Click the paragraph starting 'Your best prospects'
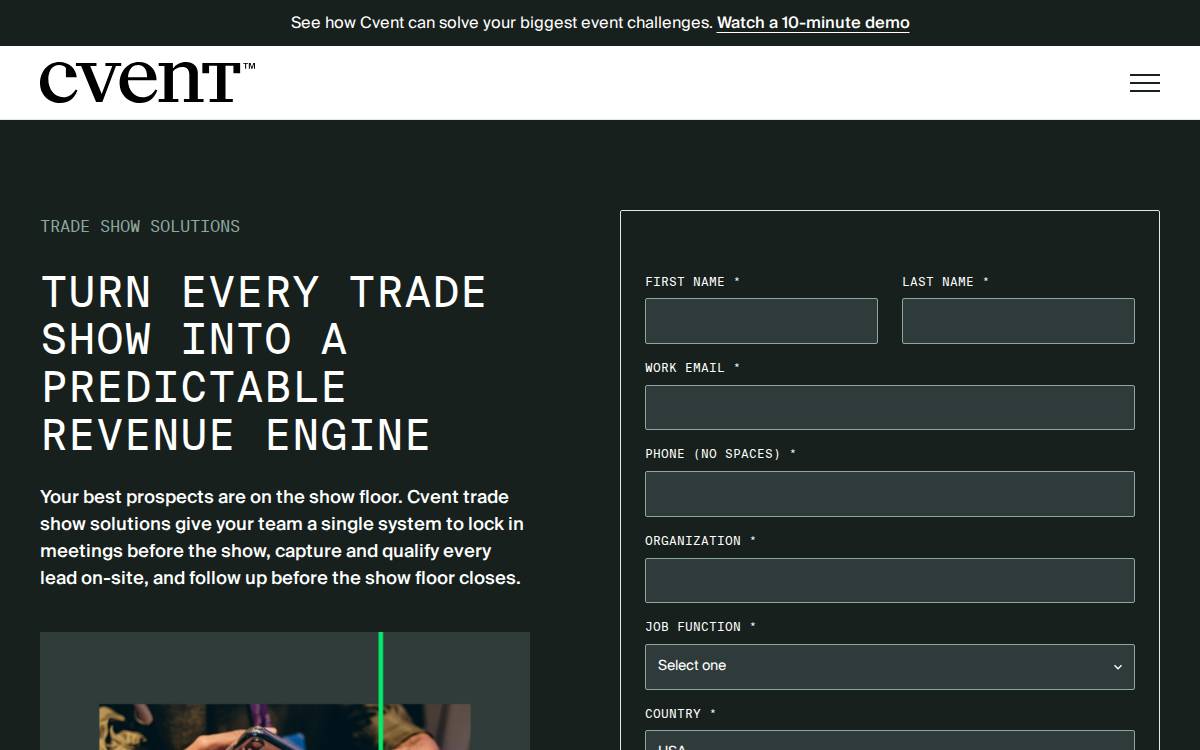This screenshot has width=1200, height=750. tap(282, 537)
